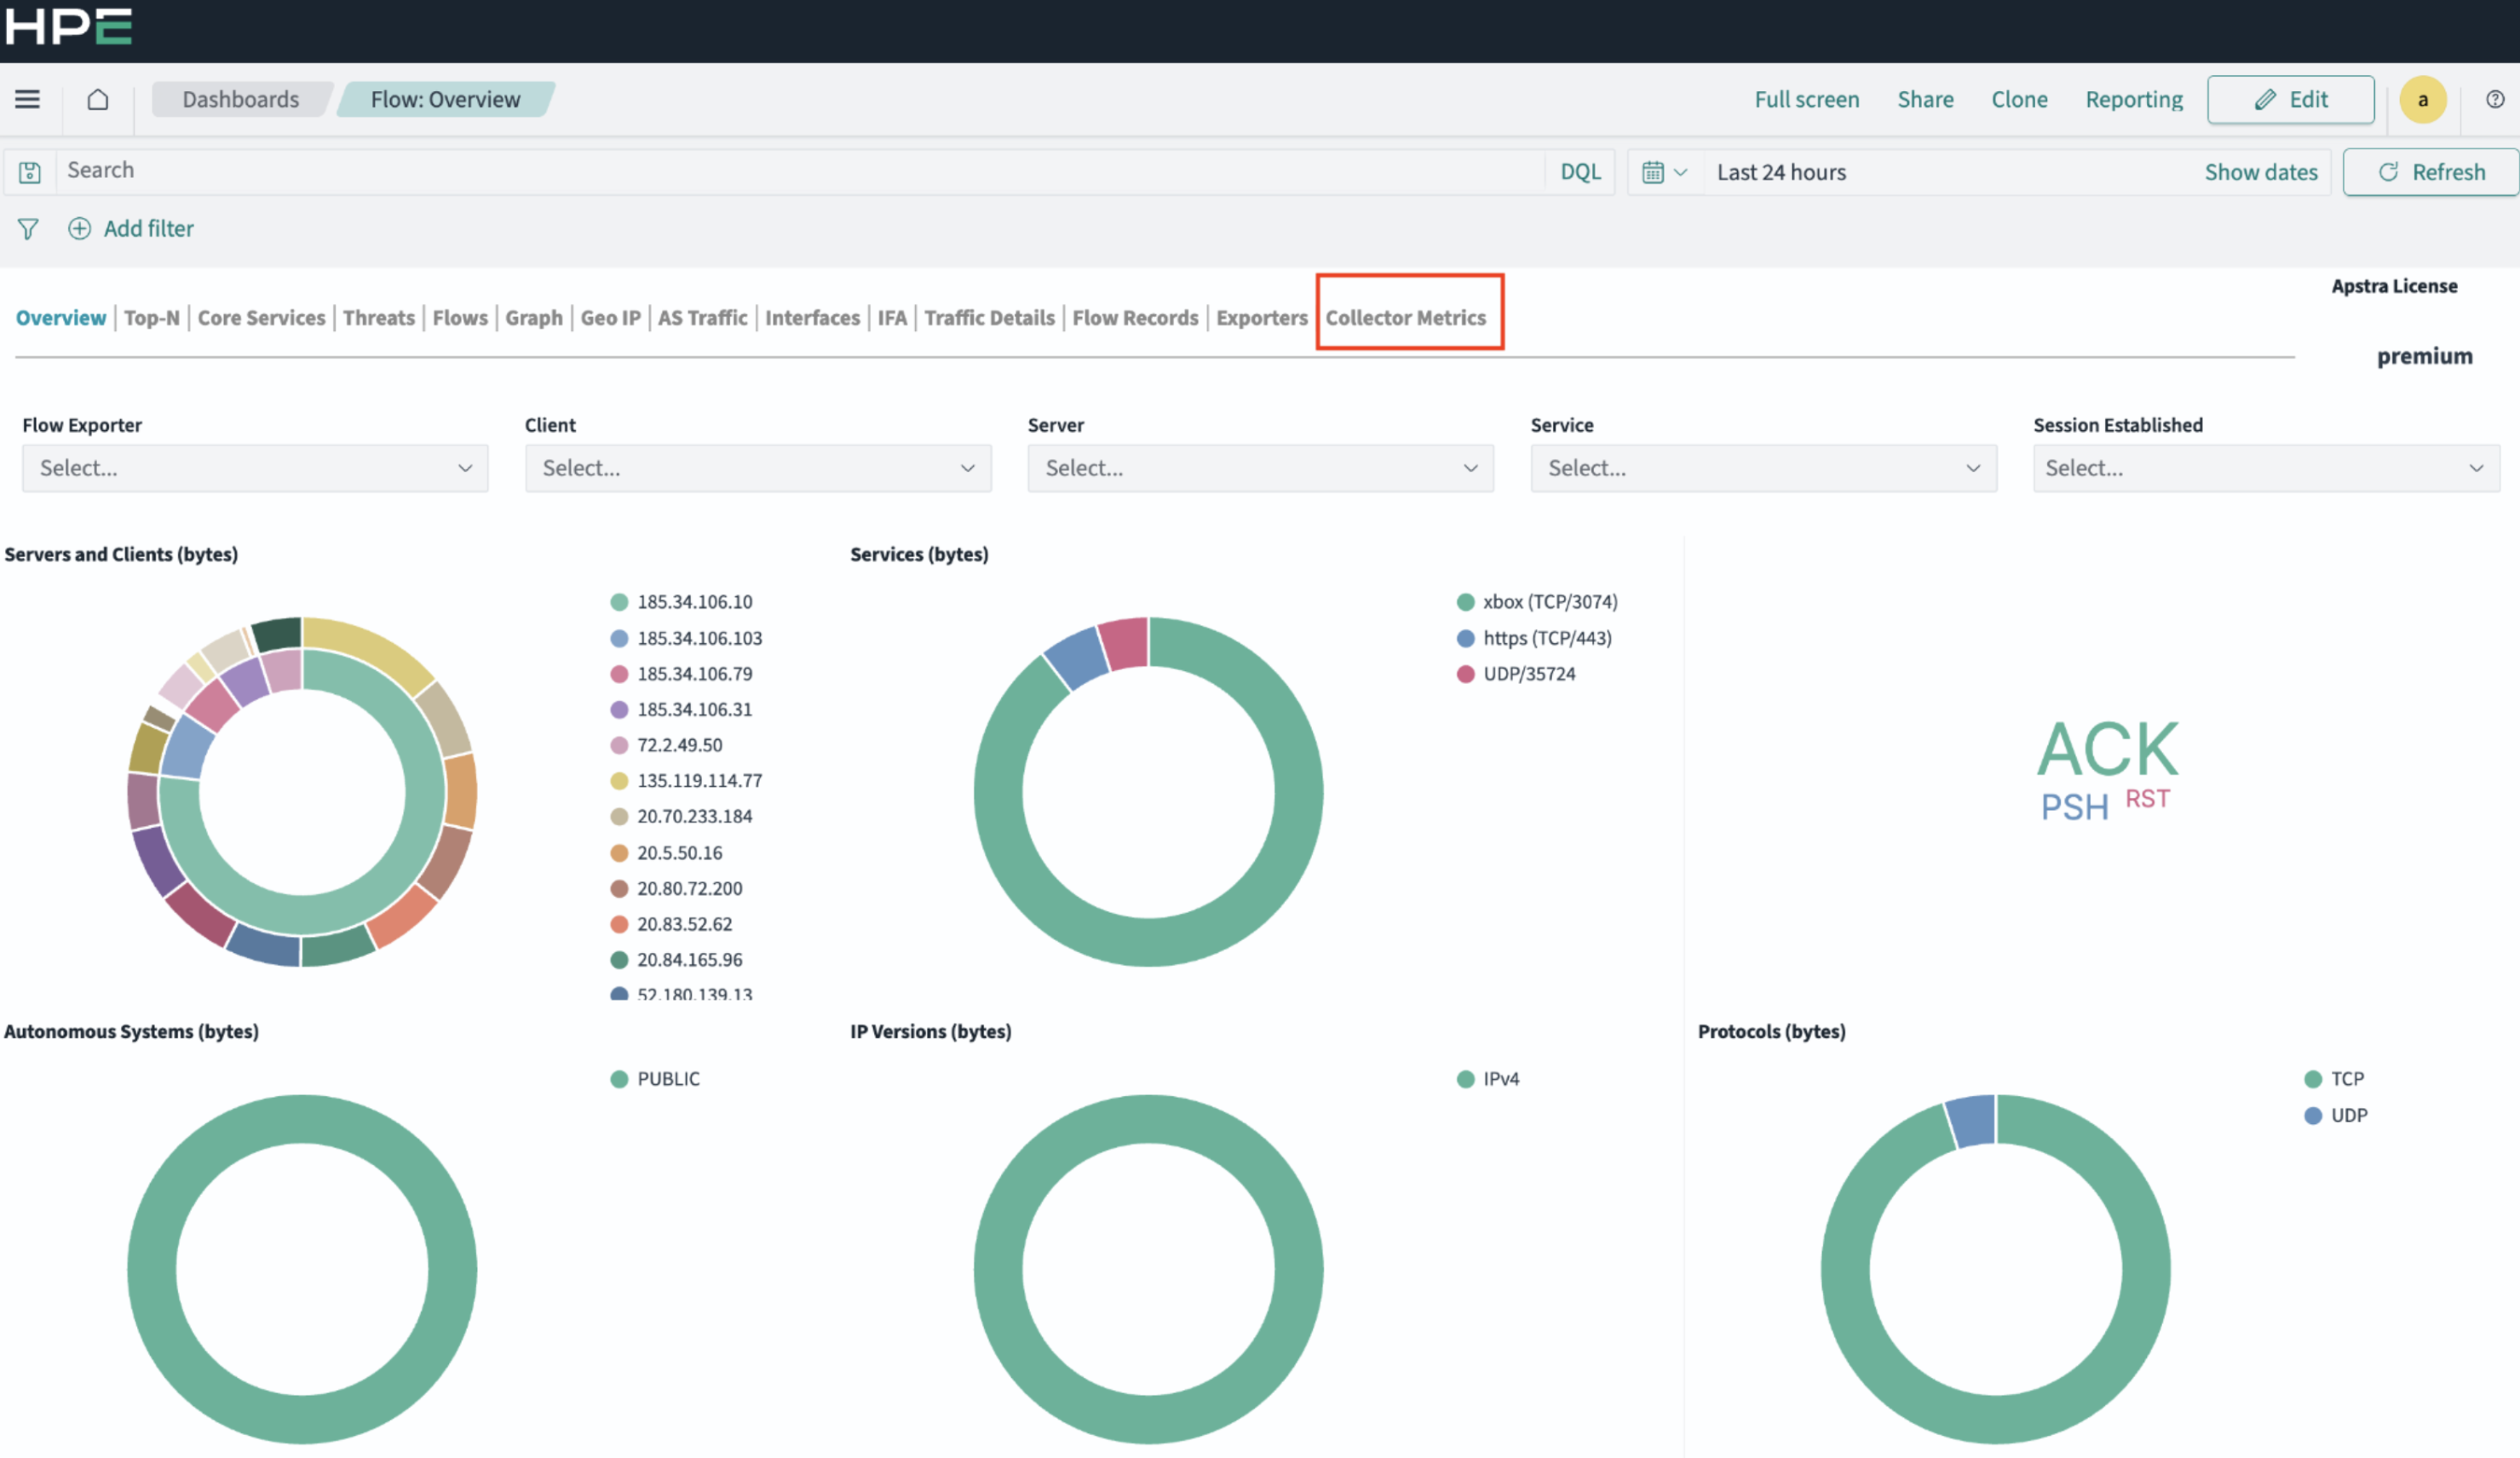Expand the Service dropdown
The width and height of the screenshot is (2520, 1458).
coord(1763,468)
